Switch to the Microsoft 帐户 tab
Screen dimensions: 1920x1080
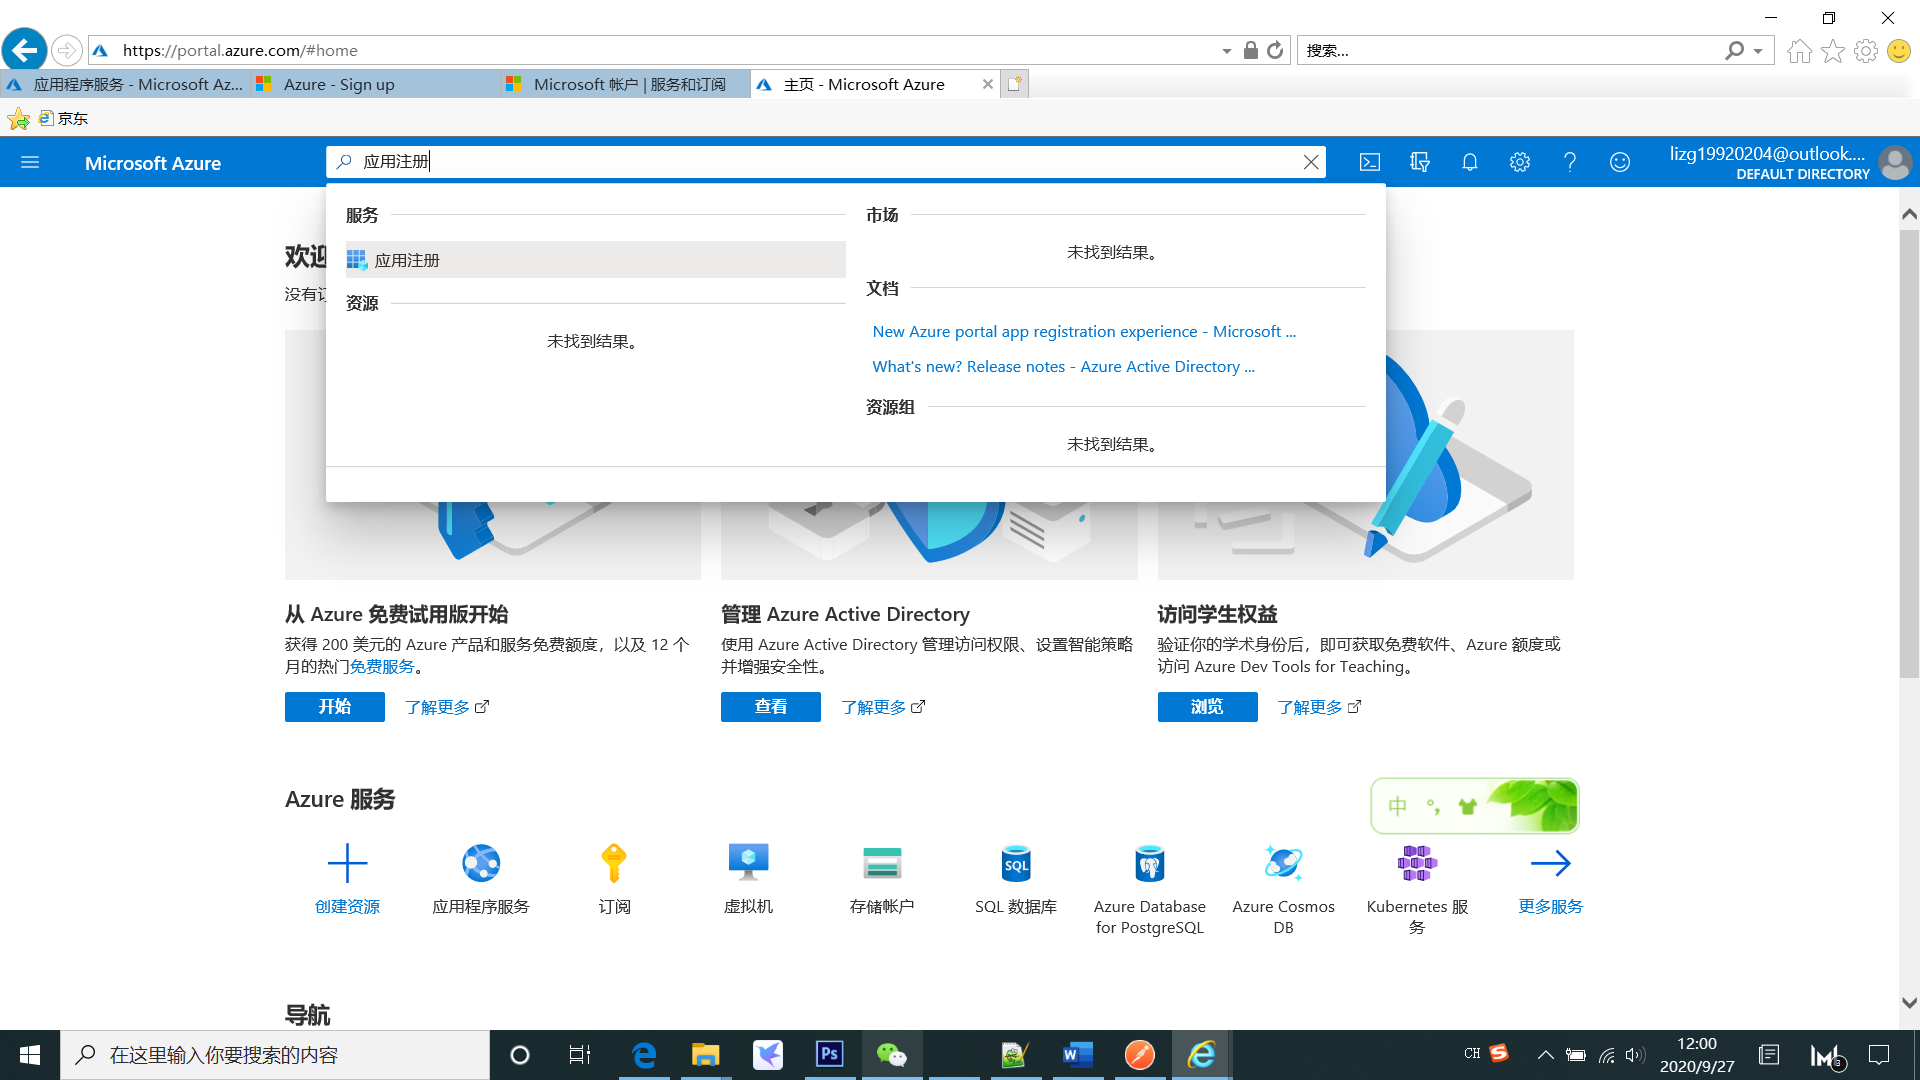[x=632, y=84]
